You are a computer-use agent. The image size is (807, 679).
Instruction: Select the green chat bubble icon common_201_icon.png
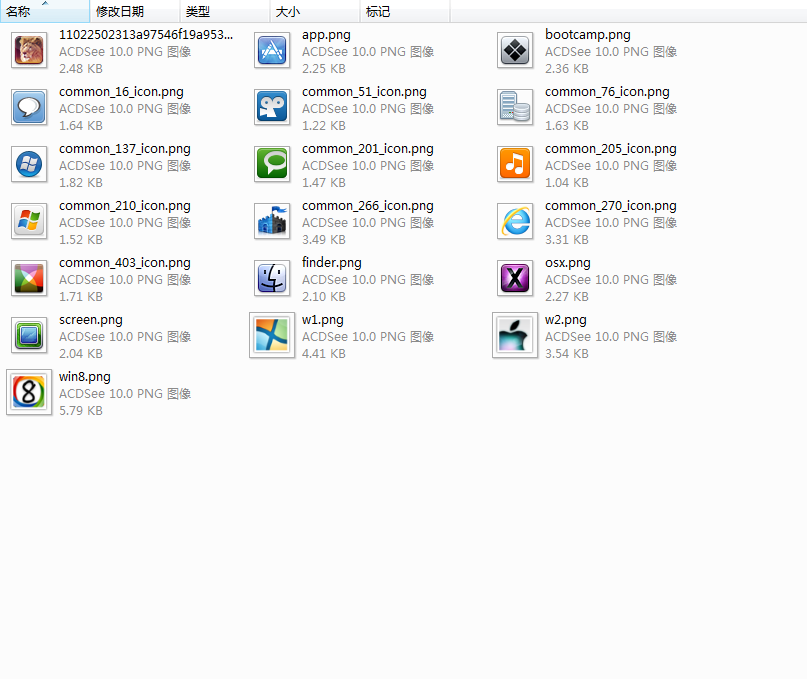272,164
